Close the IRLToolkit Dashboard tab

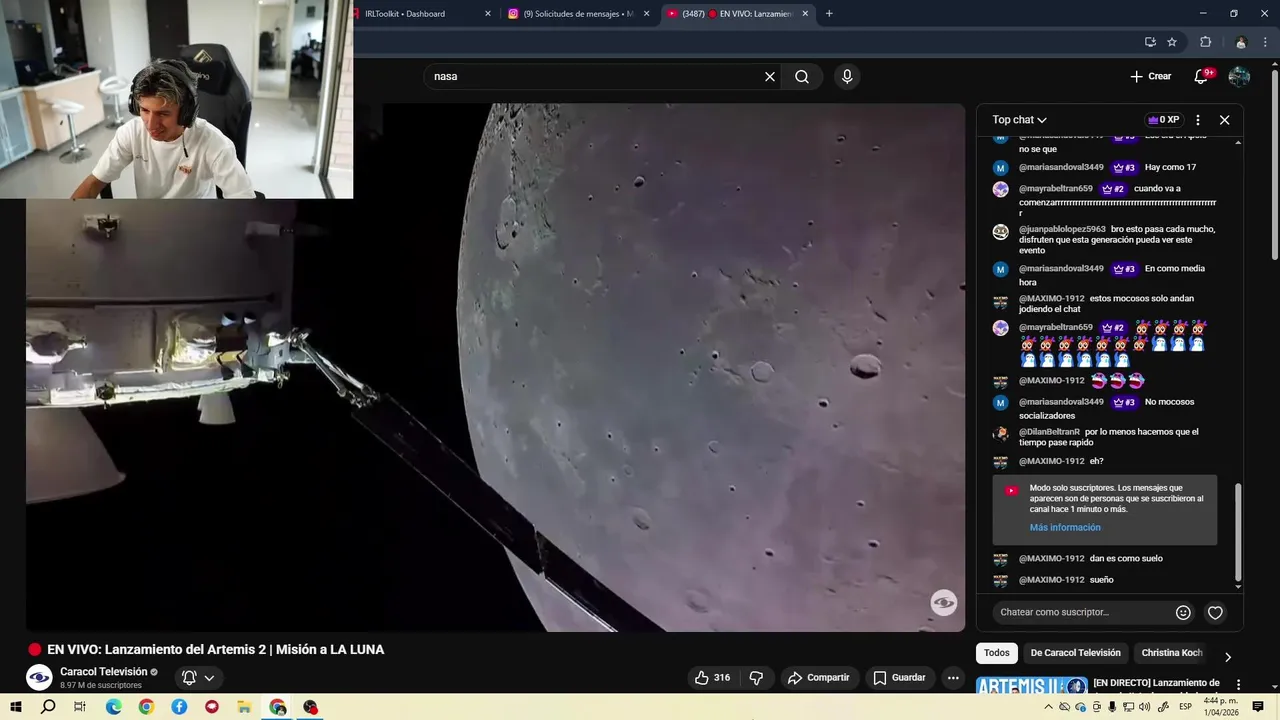[488, 13]
